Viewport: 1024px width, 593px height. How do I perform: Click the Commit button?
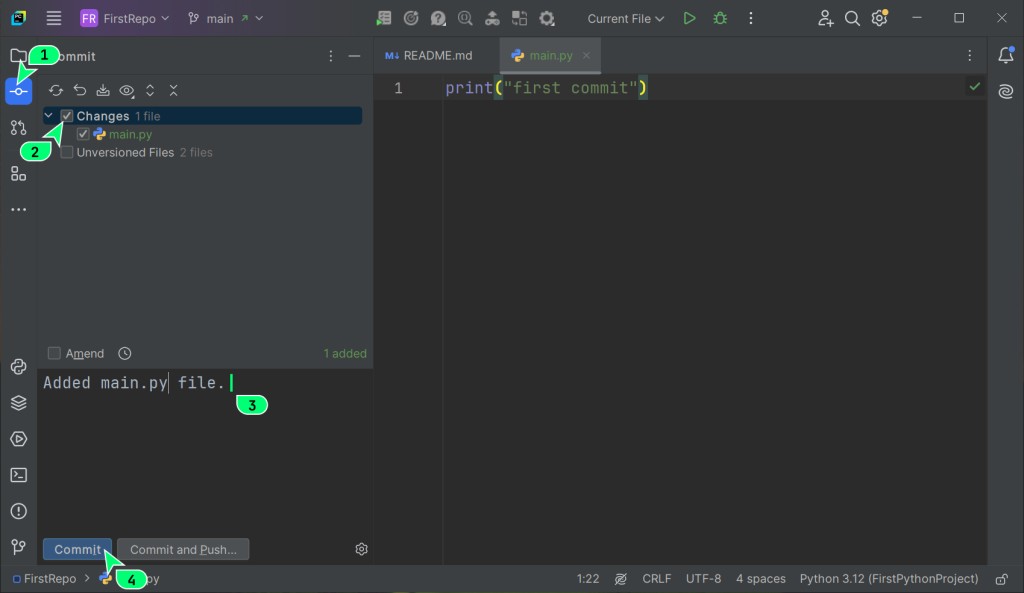[x=77, y=549]
